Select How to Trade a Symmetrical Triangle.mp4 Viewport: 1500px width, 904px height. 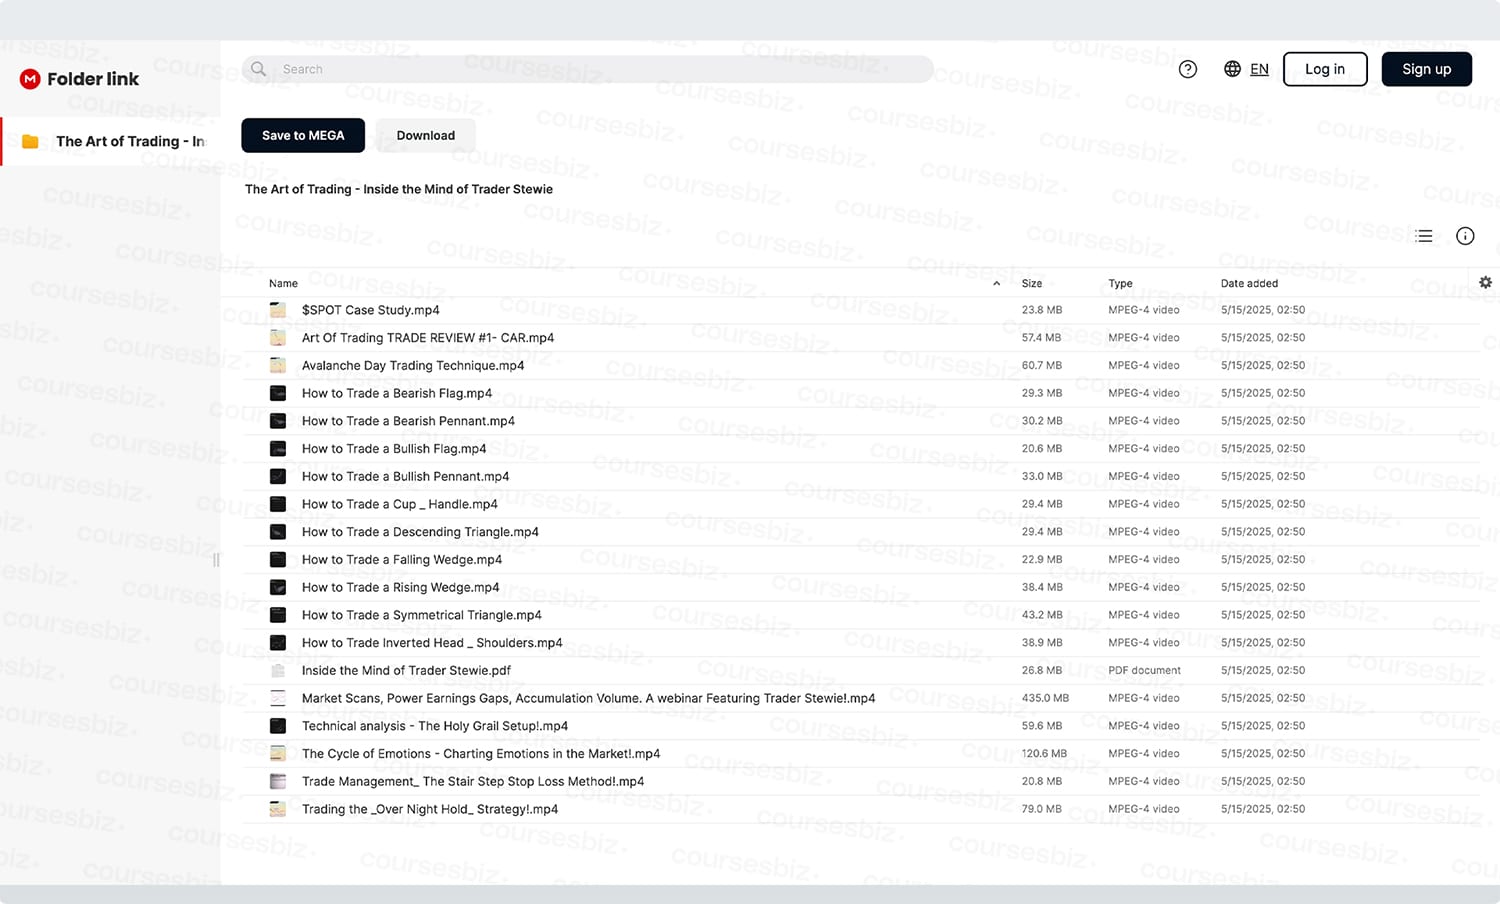pos(422,615)
